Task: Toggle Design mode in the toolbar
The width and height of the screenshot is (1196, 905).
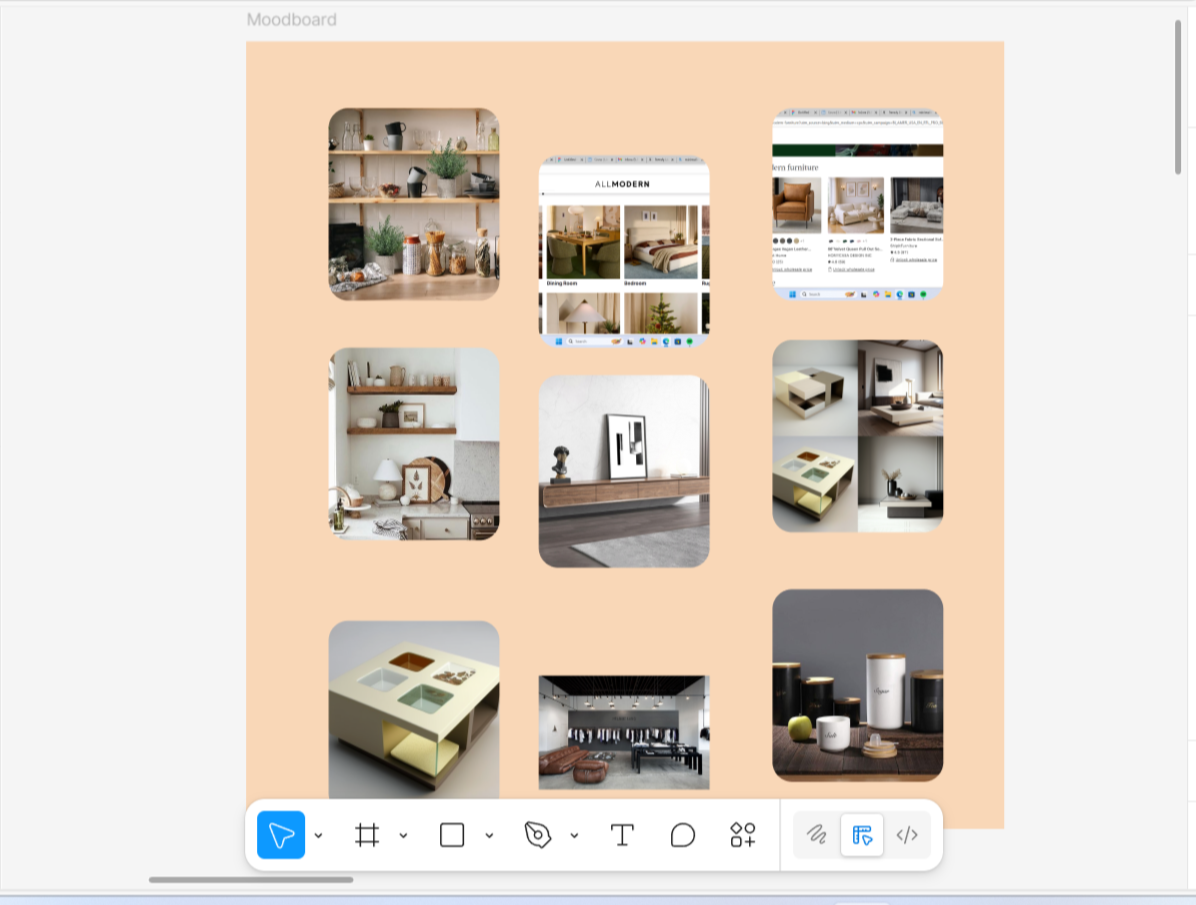Action: tap(862, 834)
